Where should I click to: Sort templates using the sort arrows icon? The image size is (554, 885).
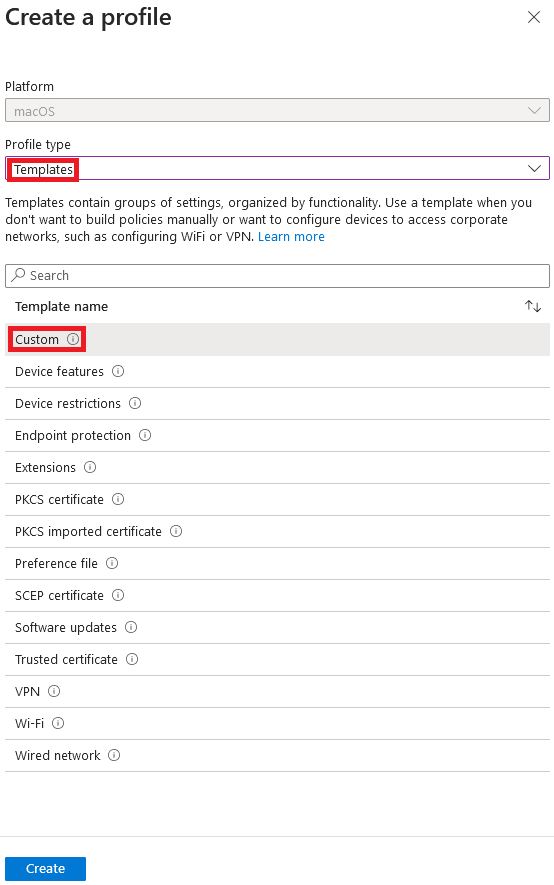point(533,306)
